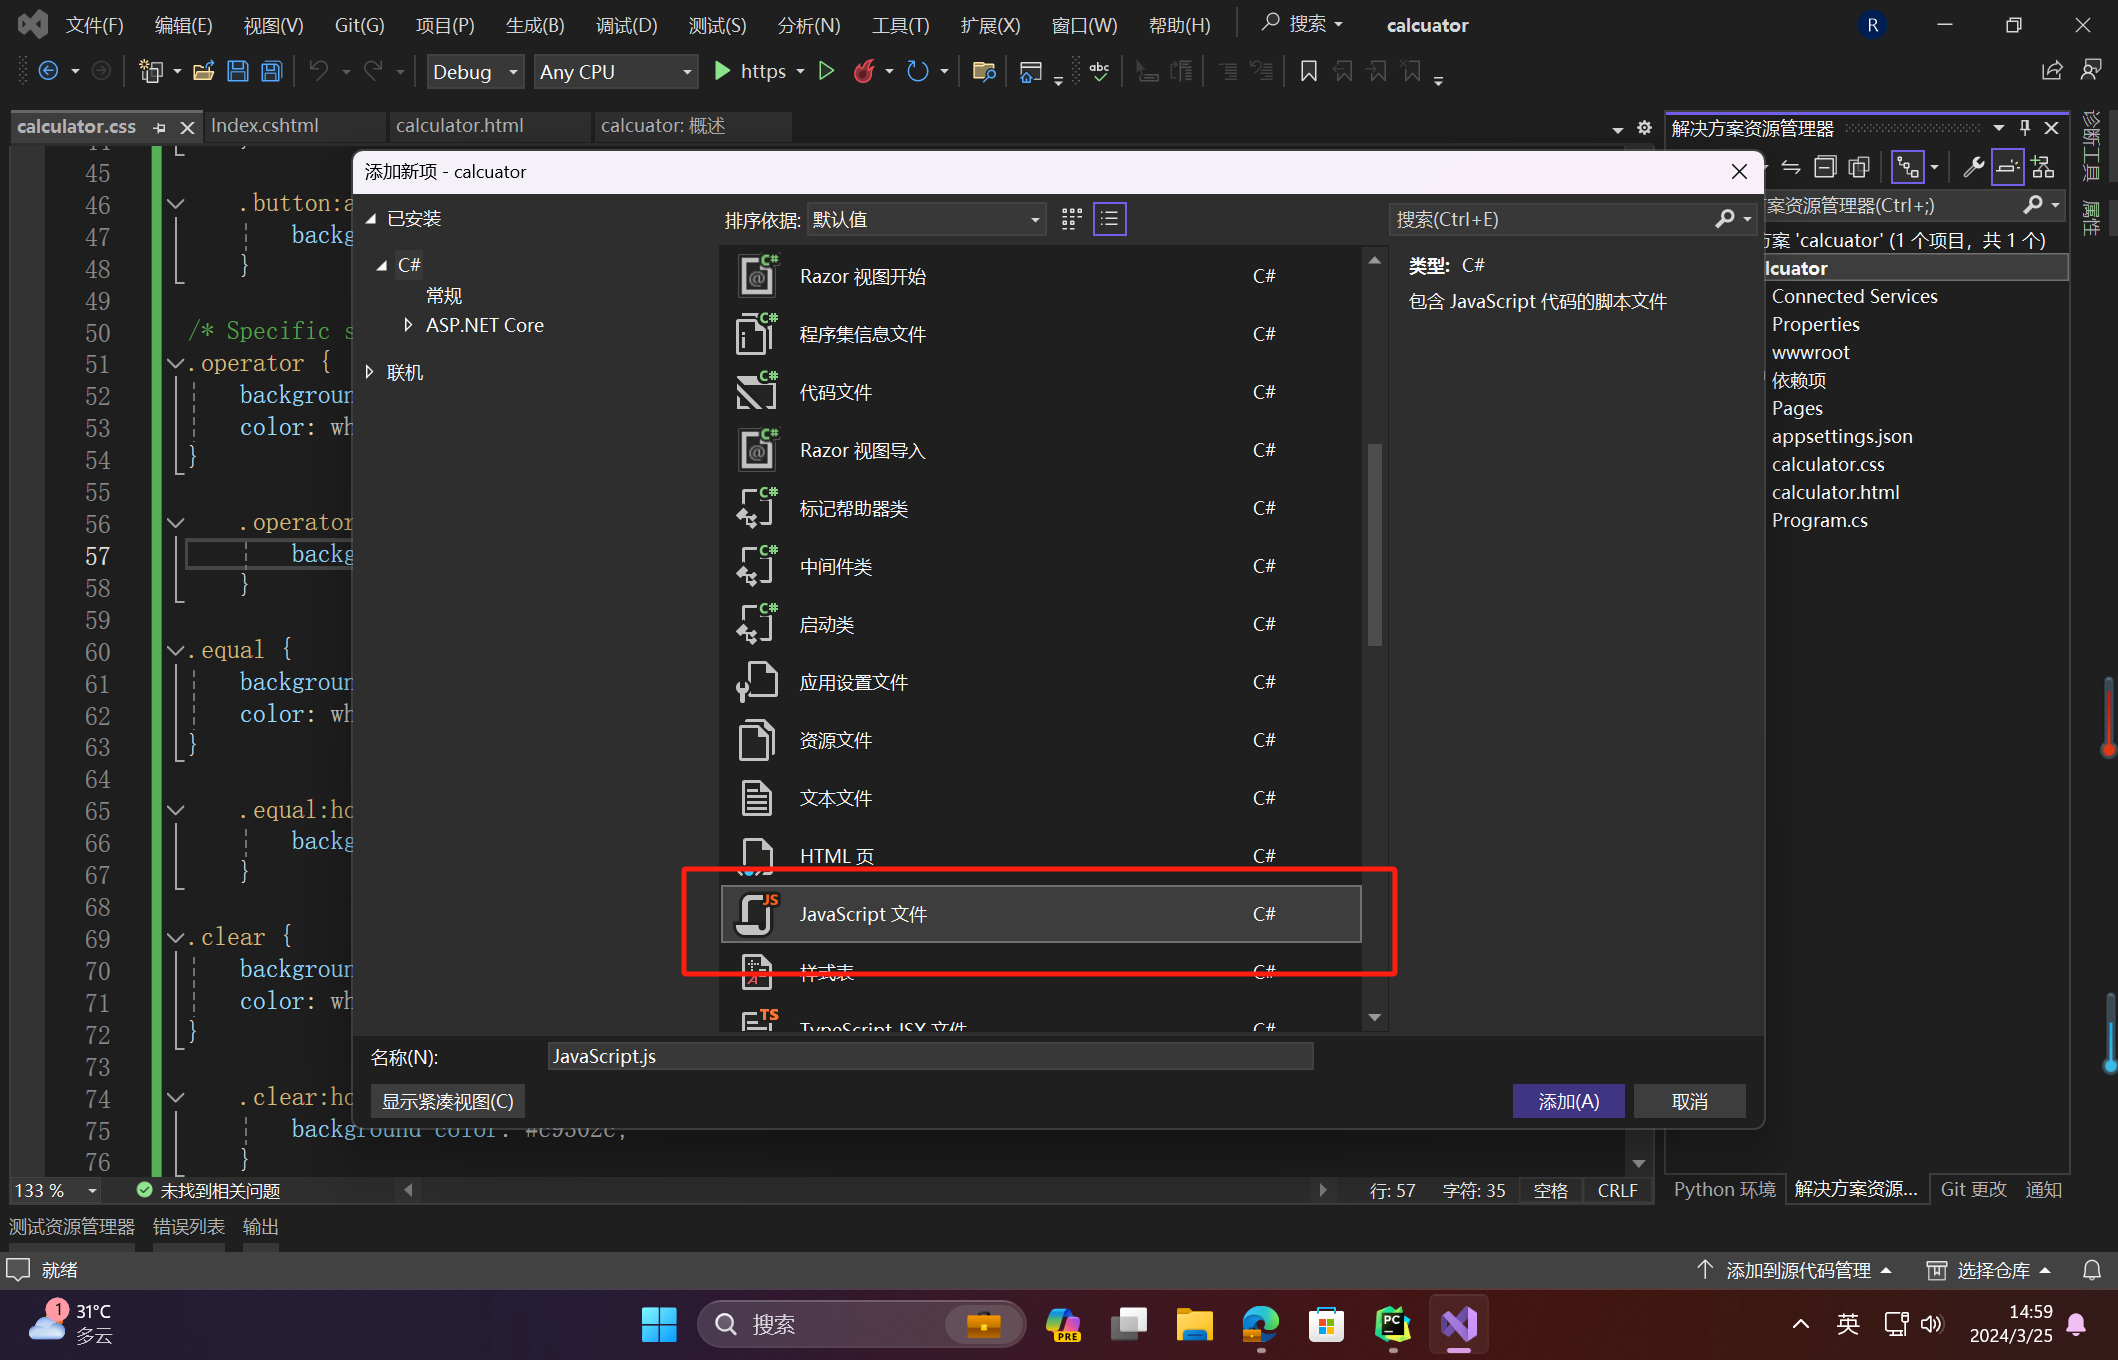Toggle pin on calculator.css tab

[160, 127]
